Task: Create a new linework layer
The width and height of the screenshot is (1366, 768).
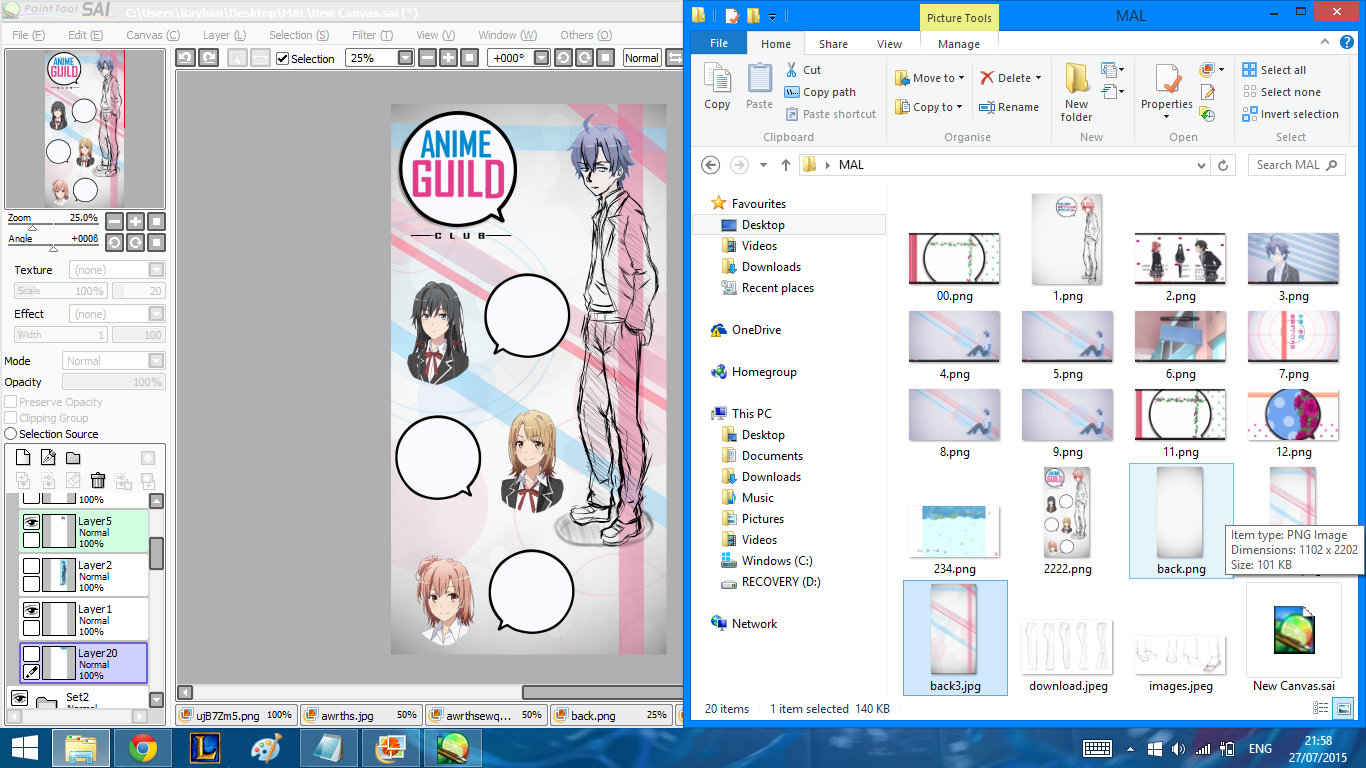Action: pyautogui.click(x=48, y=458)
